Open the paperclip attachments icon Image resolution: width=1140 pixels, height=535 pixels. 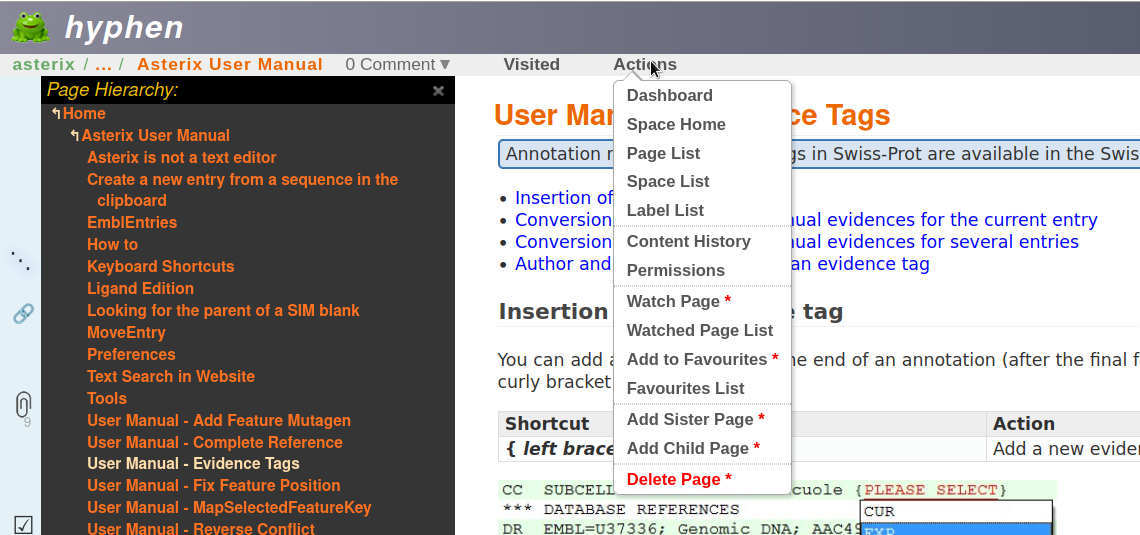(23, 405)
